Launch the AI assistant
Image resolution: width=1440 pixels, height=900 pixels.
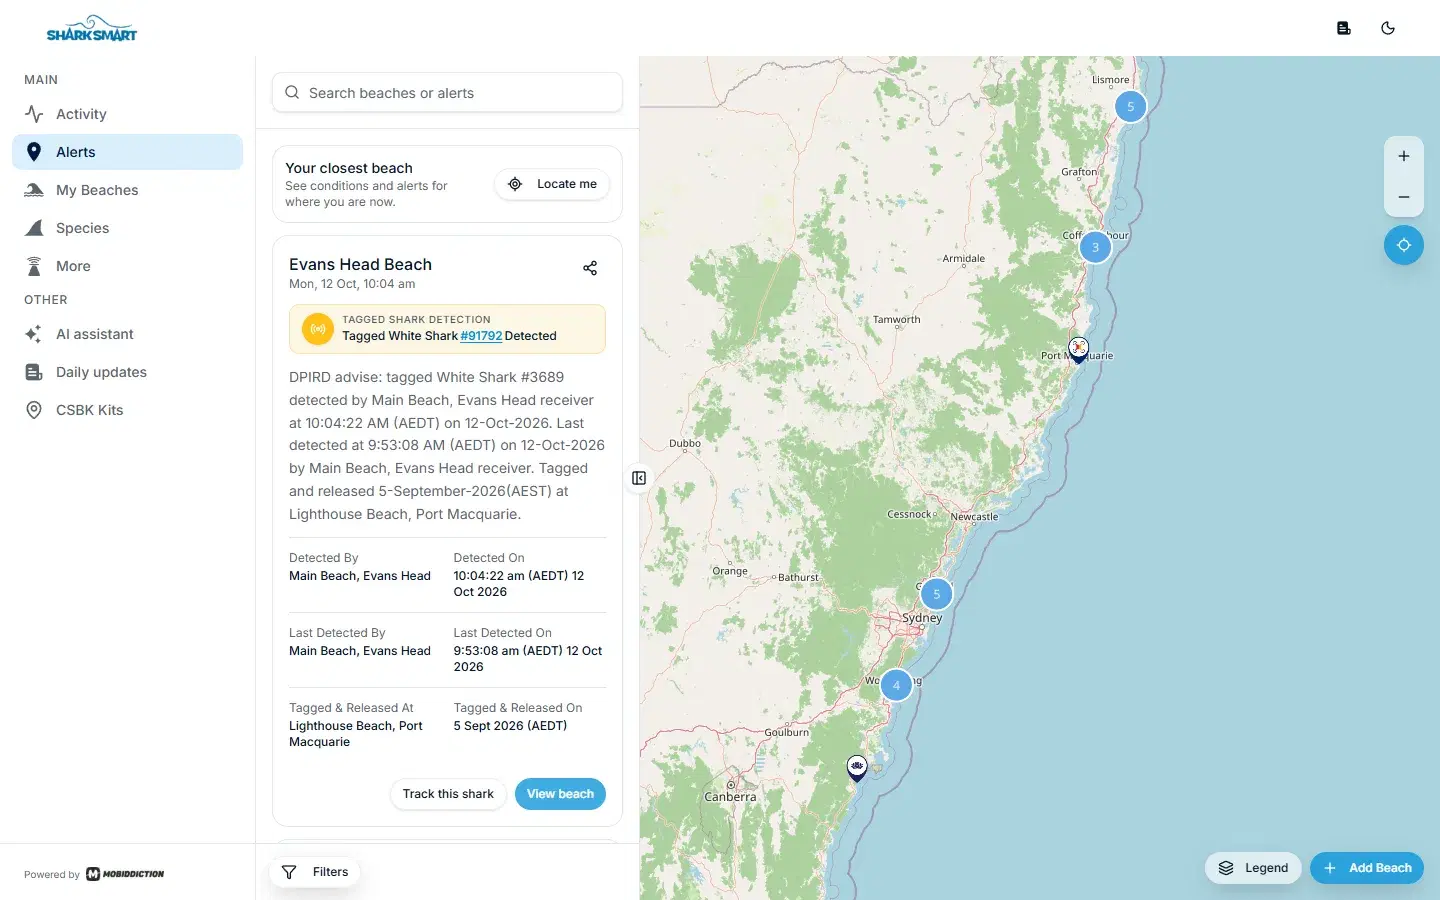coord(127,334)
